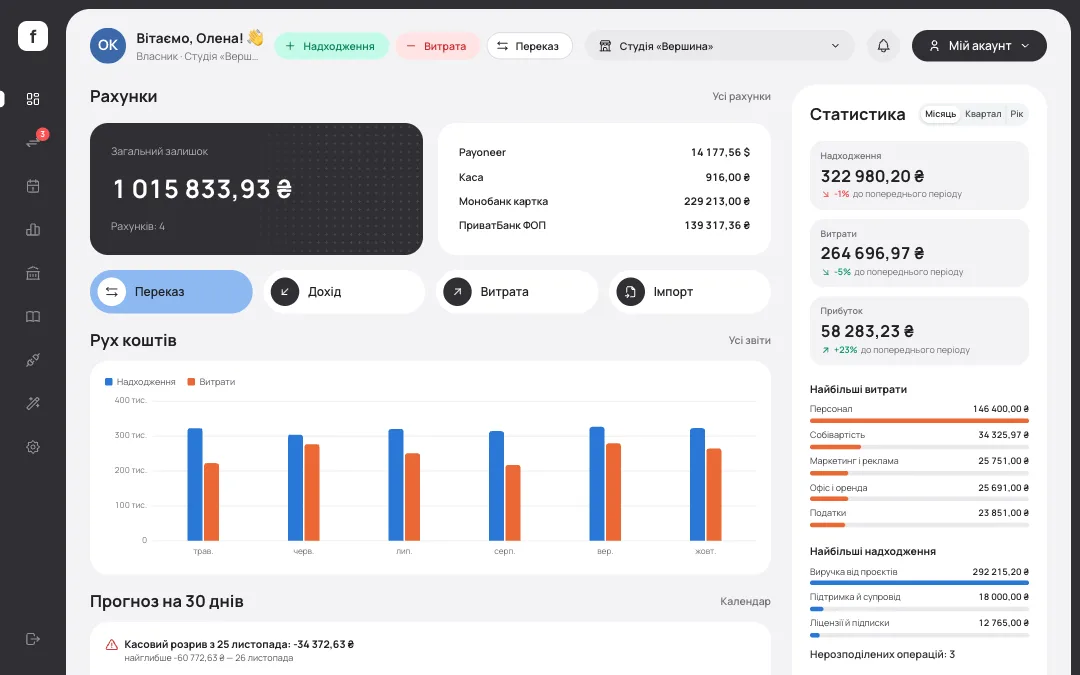1080x675 pixels.
Task: Open the magic wand sidebar icon
Action: [32, 404]
